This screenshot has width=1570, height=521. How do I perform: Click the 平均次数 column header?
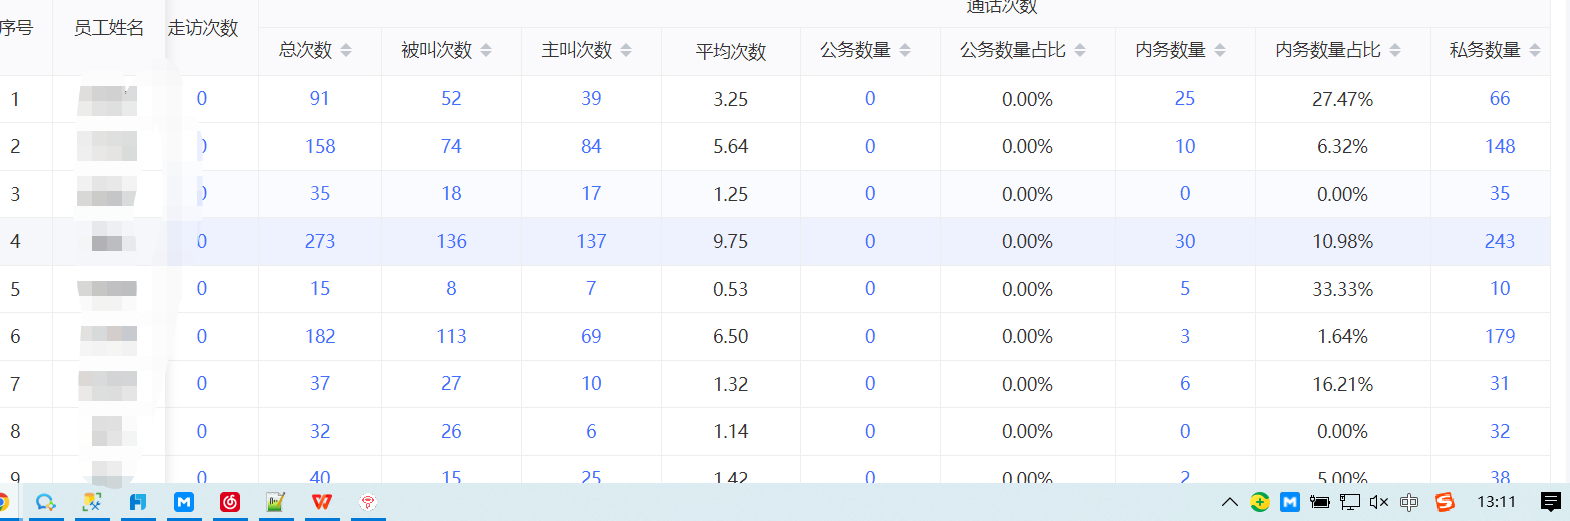(731, 51)
